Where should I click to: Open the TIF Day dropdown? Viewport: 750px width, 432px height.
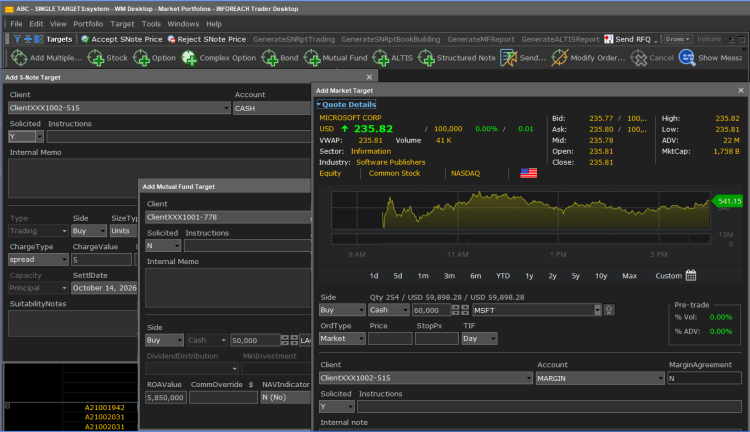coord(493,339)
